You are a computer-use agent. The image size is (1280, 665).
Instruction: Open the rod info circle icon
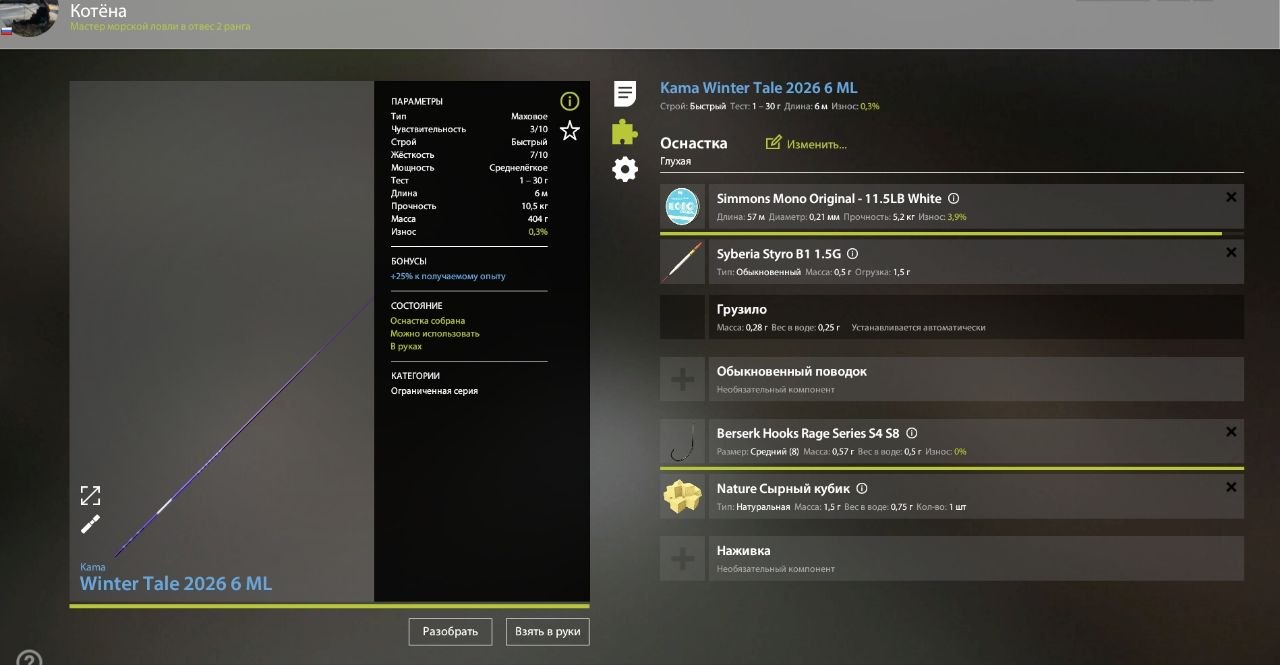(x=570, y=101)
